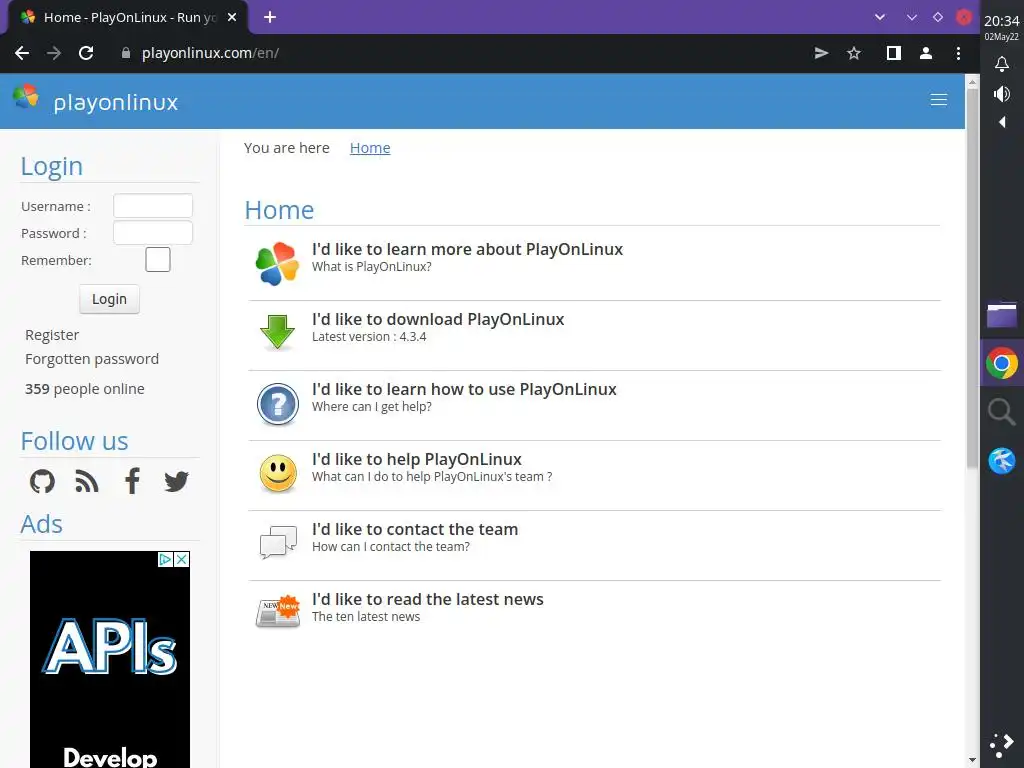This screenshot has height=768, width=1024.
Task: Open the Facebook icon under Follow us
Action: pos(132,481)
